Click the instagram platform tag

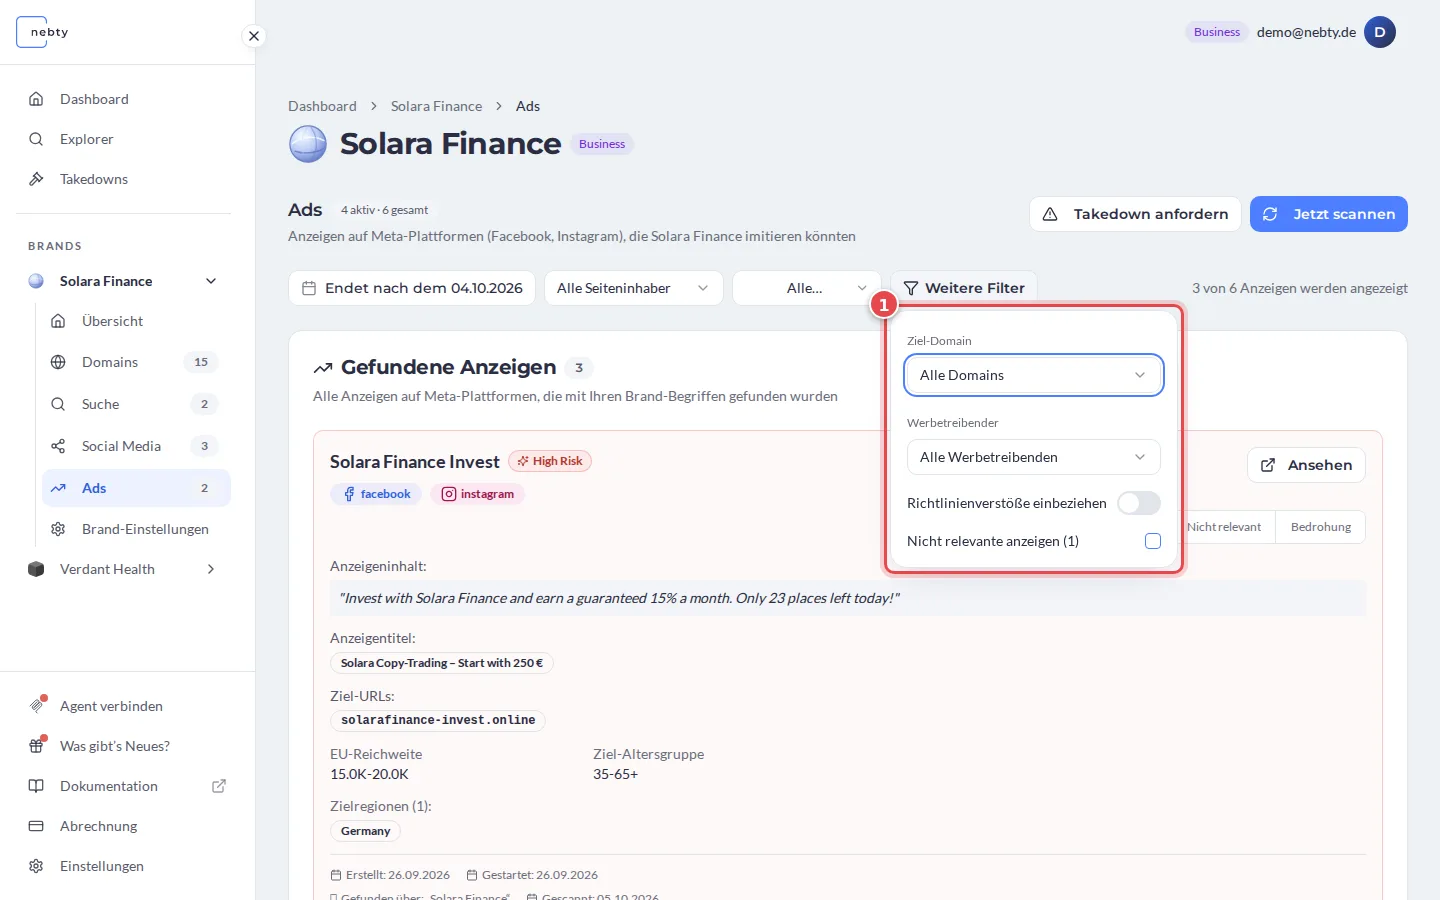(x=478, y=494)
